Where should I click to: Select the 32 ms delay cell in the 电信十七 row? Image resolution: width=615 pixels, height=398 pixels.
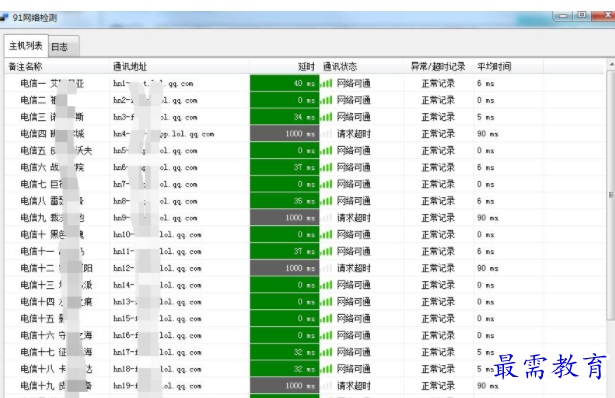(x=284, y=352)
